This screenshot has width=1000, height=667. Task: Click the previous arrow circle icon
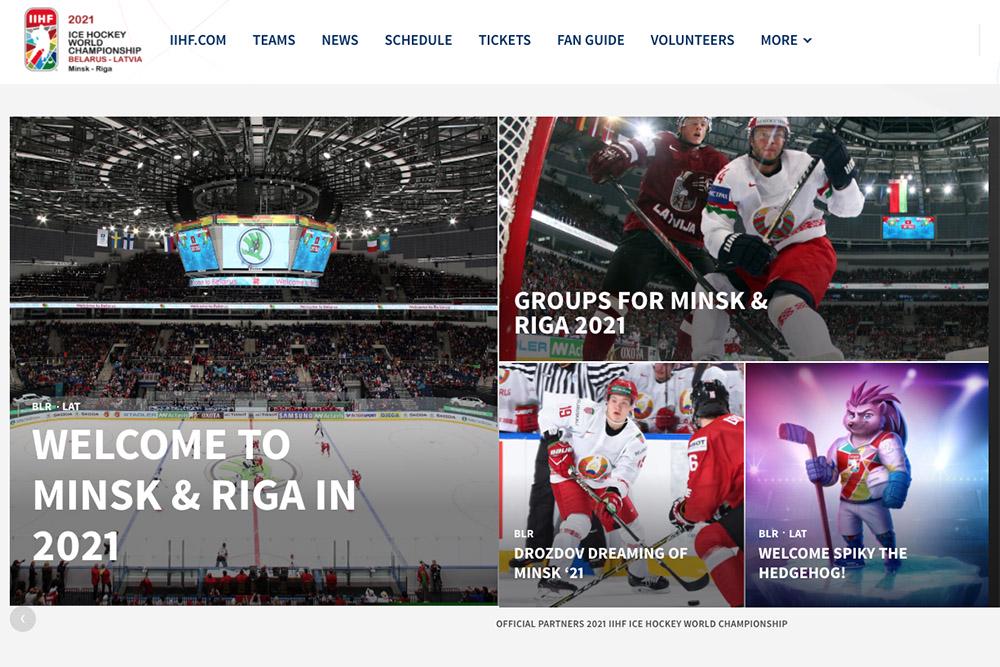23,619
